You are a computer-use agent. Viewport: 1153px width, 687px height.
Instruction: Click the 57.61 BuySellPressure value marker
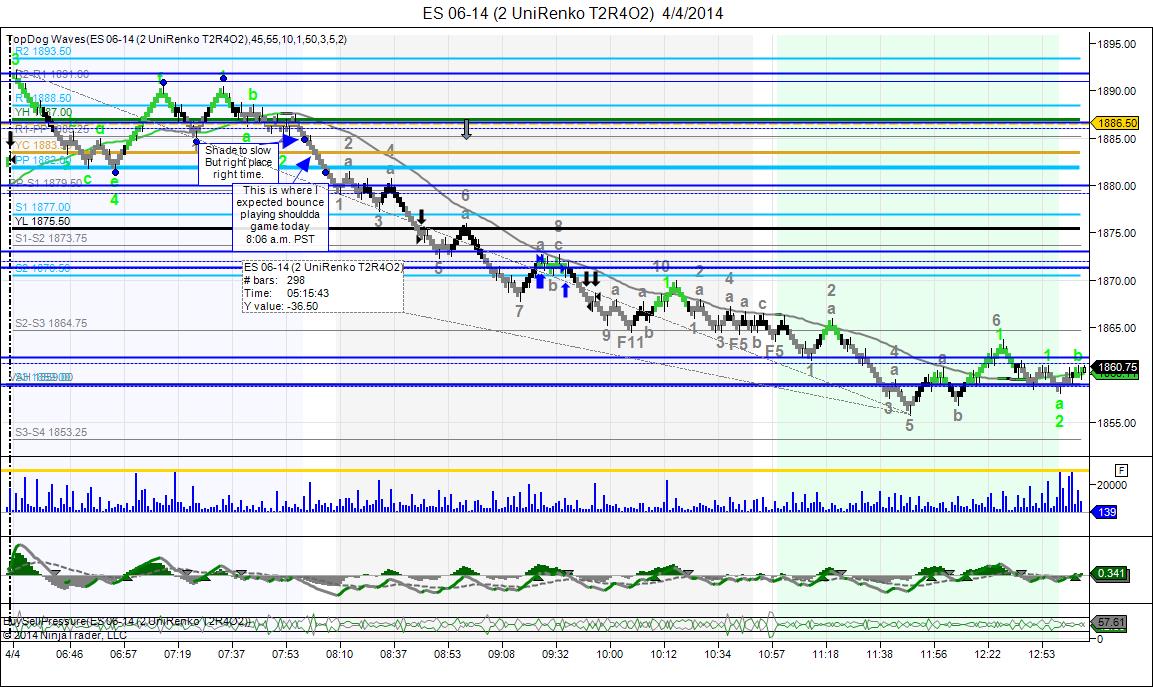click(x=1111, y=622)
